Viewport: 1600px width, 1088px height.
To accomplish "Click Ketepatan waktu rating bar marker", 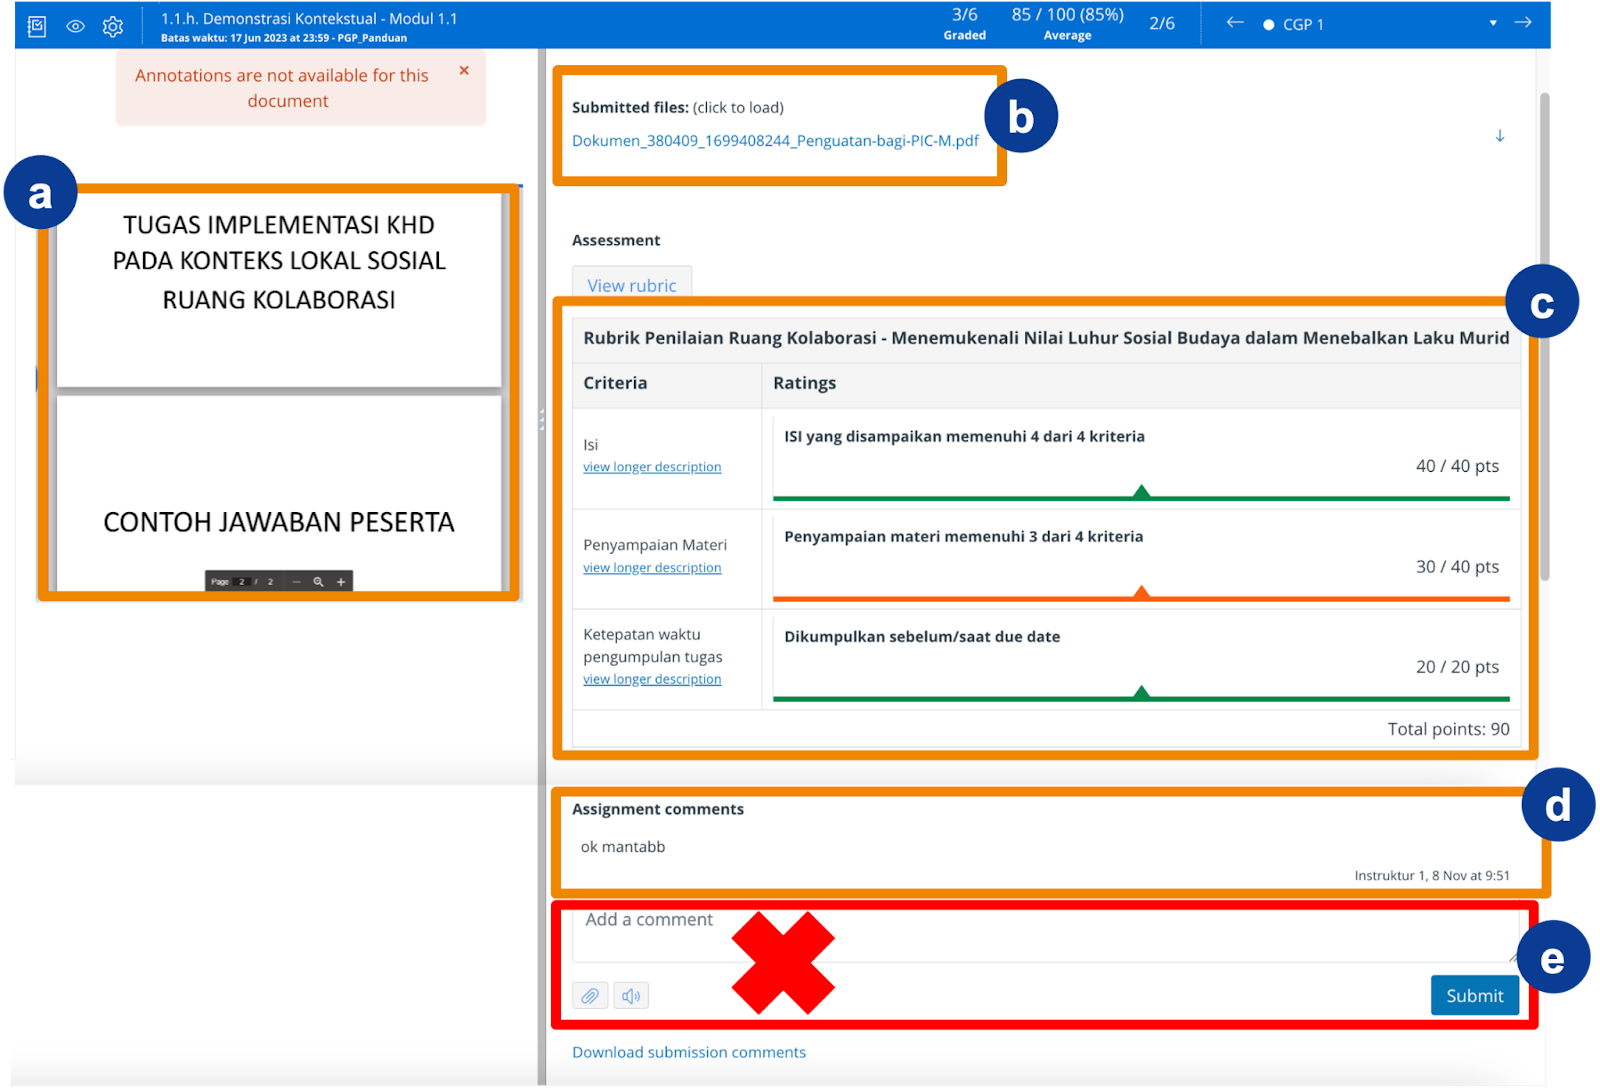I will [1141, 693].
